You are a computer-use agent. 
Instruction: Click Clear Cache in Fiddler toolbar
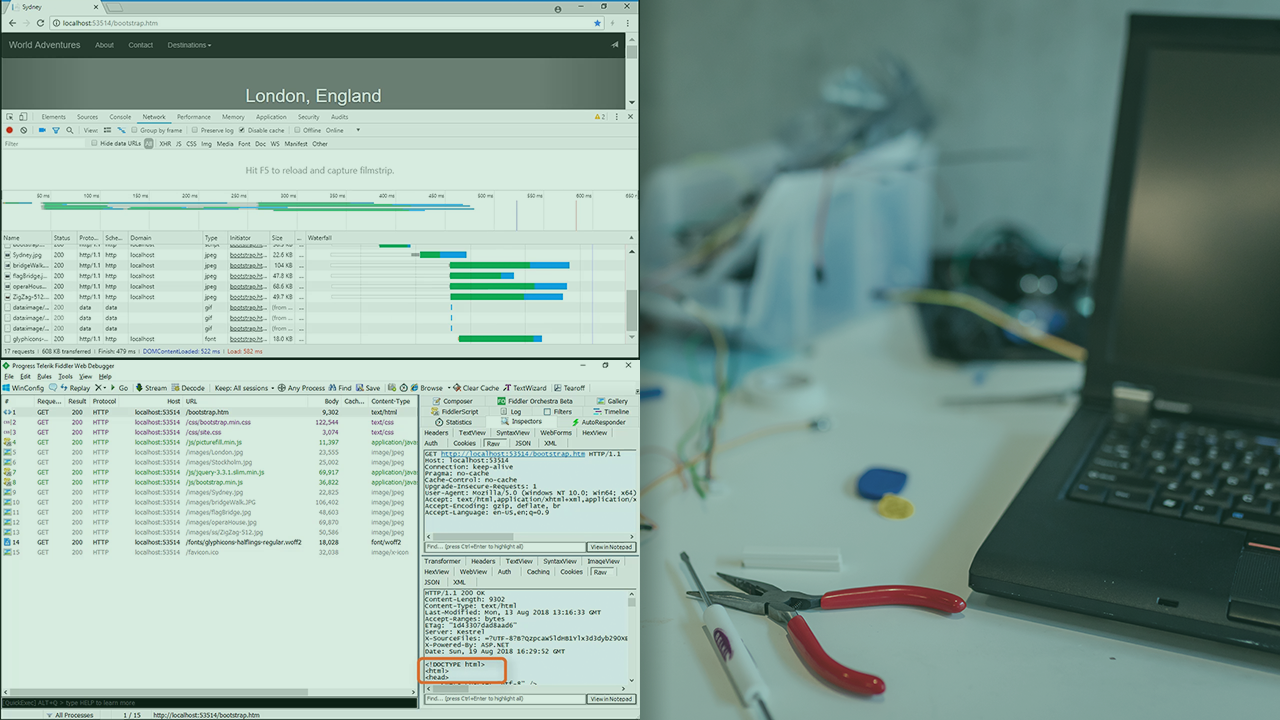coord(474,387)
